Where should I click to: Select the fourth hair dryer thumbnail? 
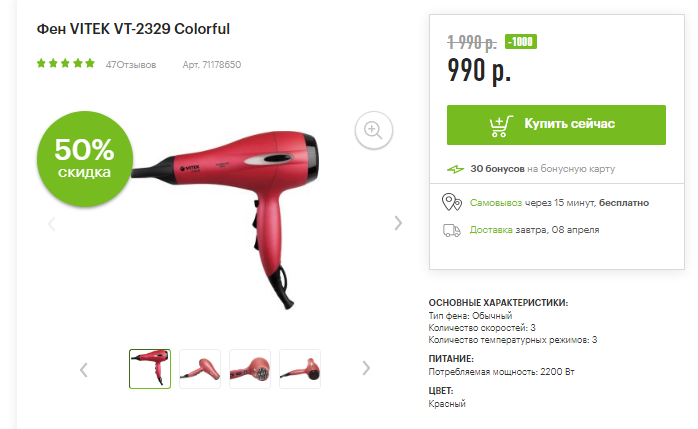[300, 369]
